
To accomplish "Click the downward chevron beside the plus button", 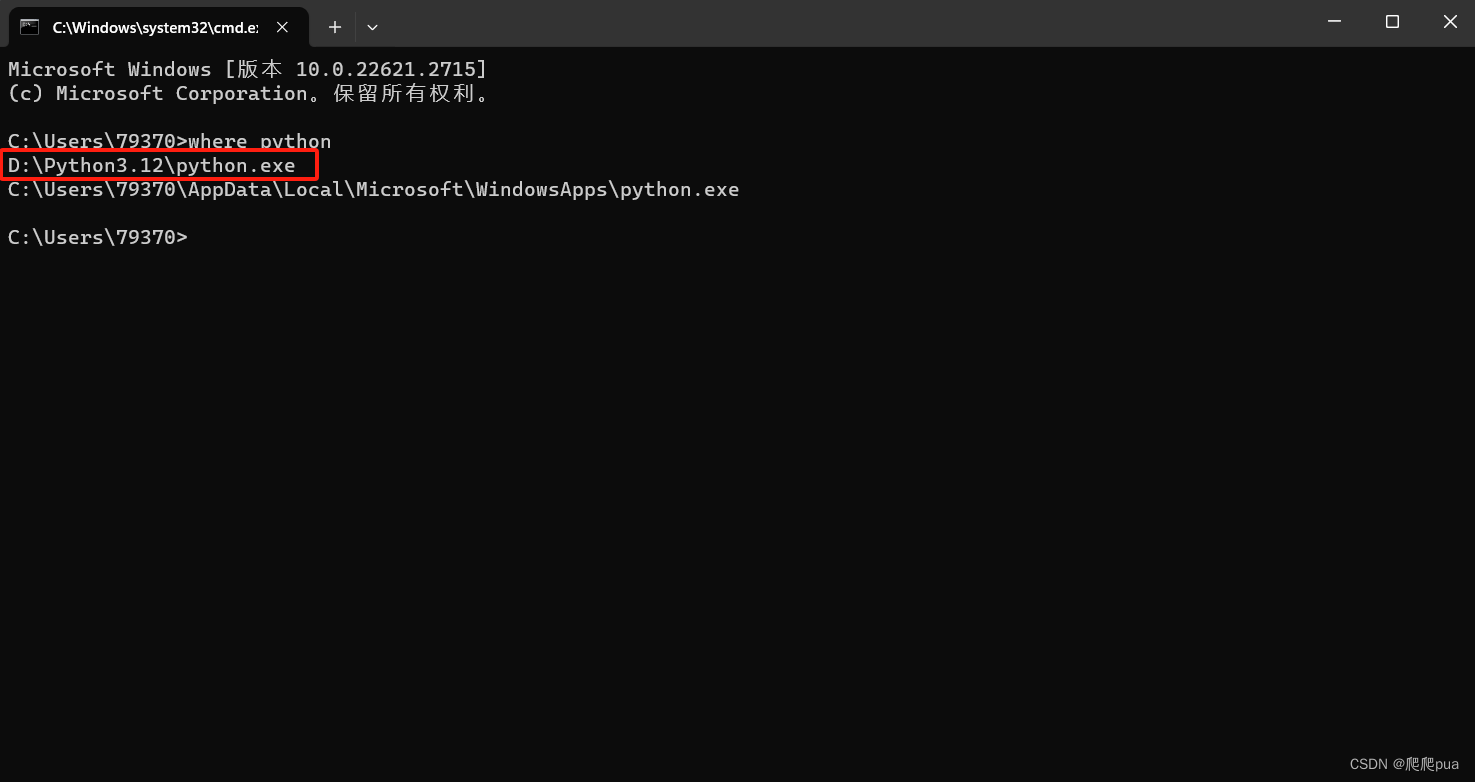I will 372,27.
